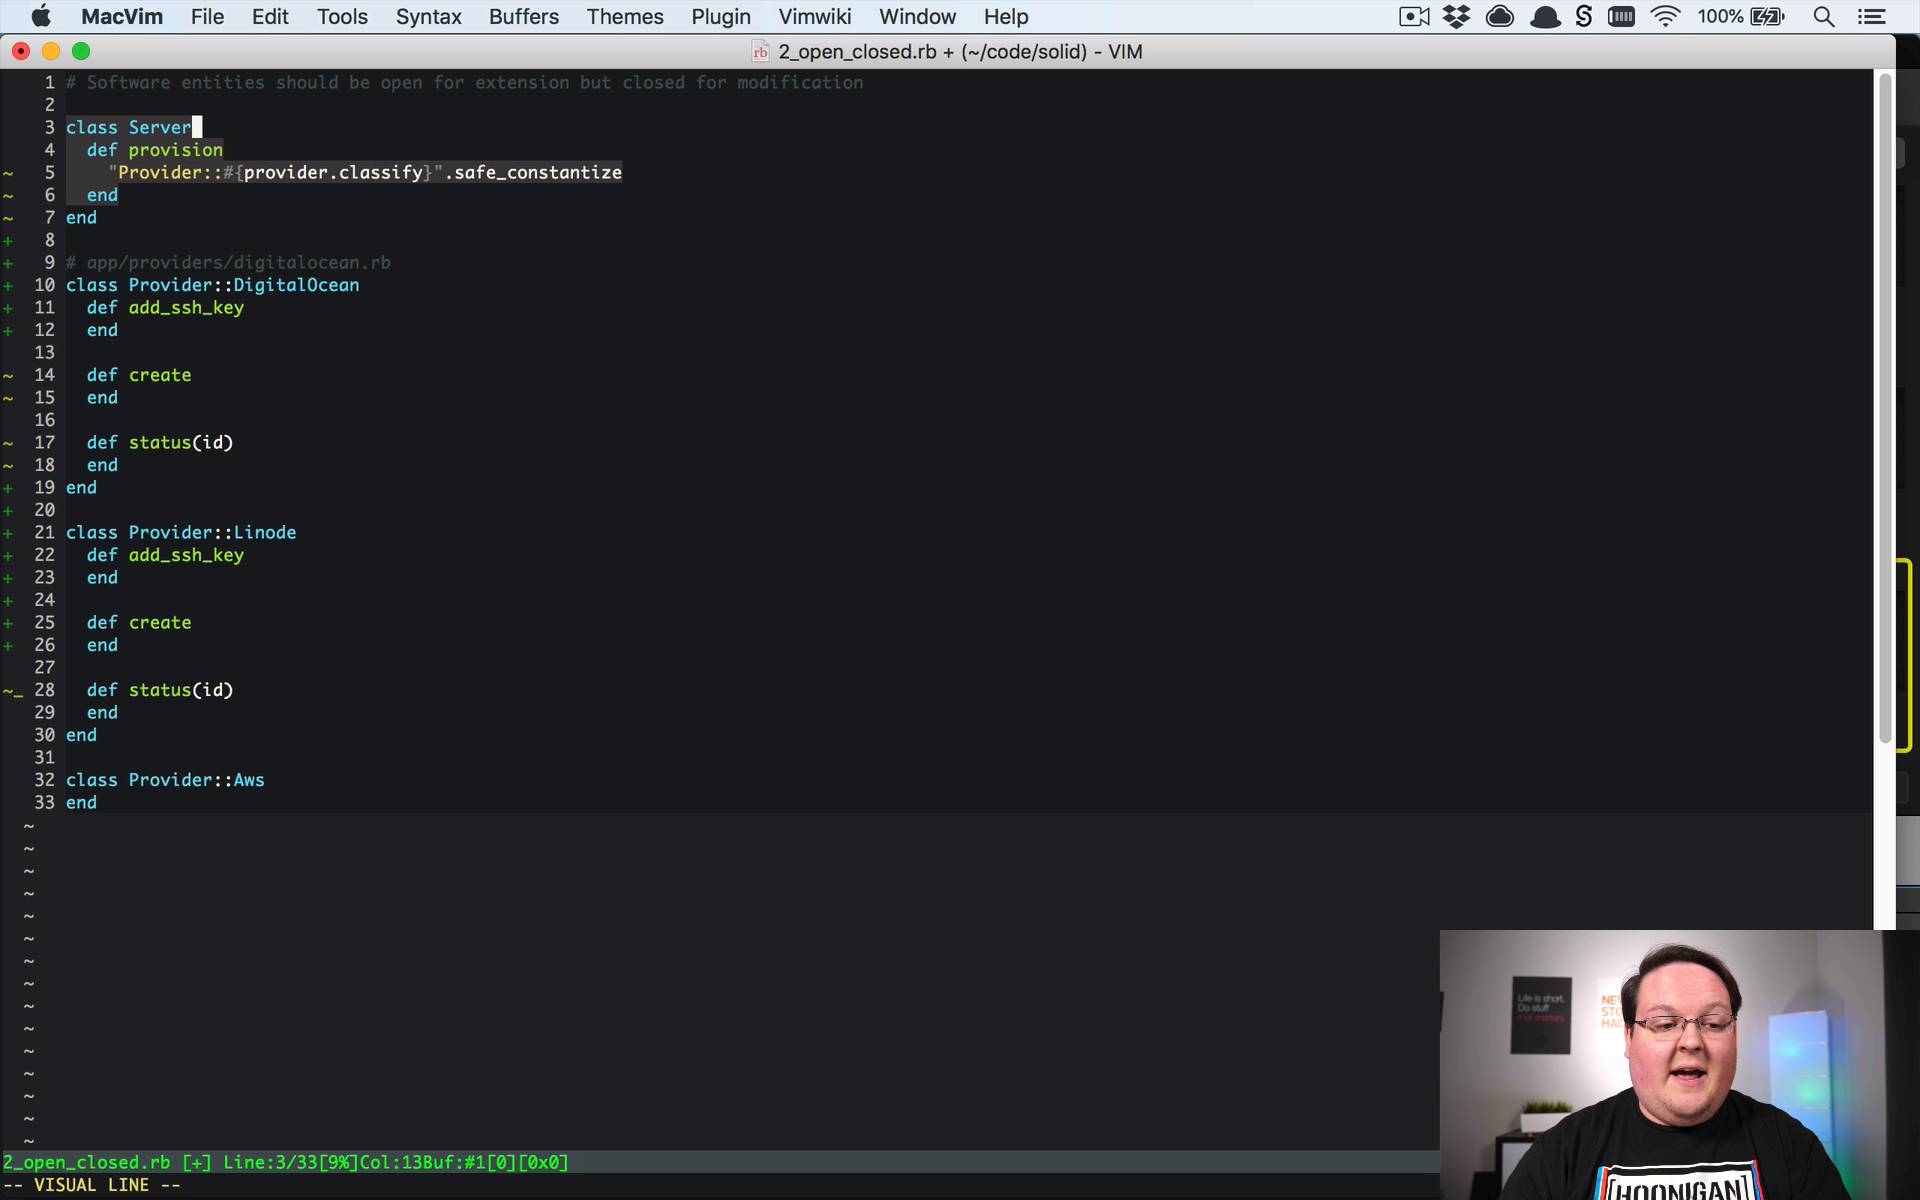Click the S-shaped menu bar icon
1920x1200 pixels.
pyautogui.click(x=1584, y=16)
